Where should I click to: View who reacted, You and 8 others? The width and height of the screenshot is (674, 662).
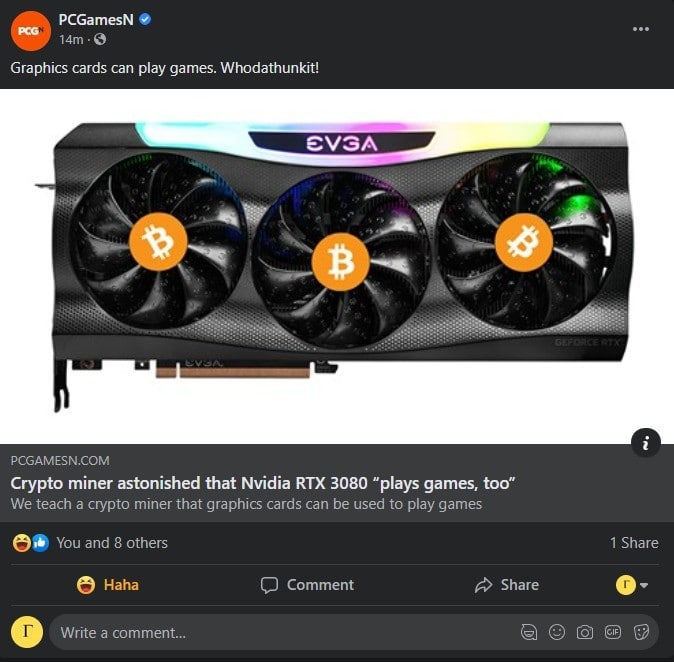tap(112, 542)
